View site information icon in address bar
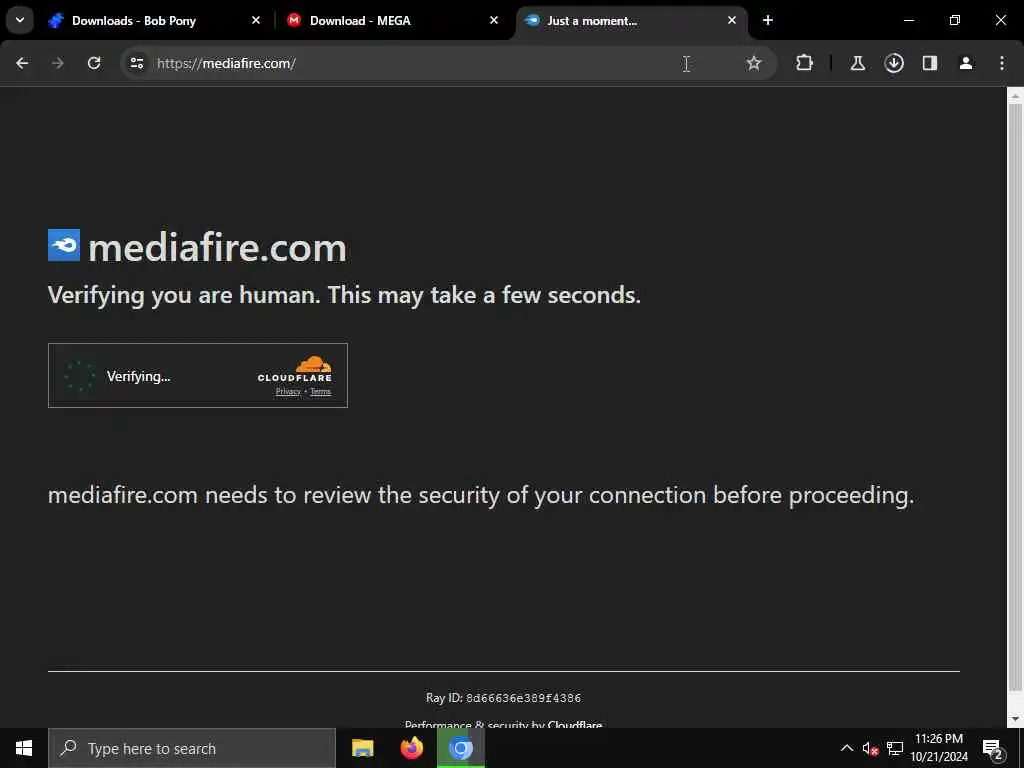The image size is (1024, 768). (x=137, y=63)
